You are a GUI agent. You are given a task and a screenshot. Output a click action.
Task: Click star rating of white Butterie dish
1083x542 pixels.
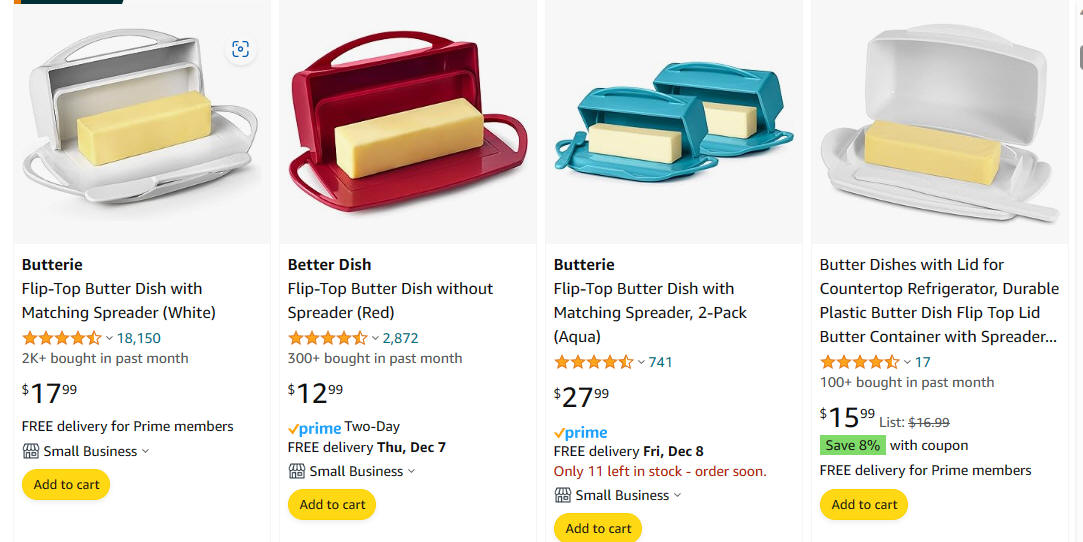tap(62, 338)
